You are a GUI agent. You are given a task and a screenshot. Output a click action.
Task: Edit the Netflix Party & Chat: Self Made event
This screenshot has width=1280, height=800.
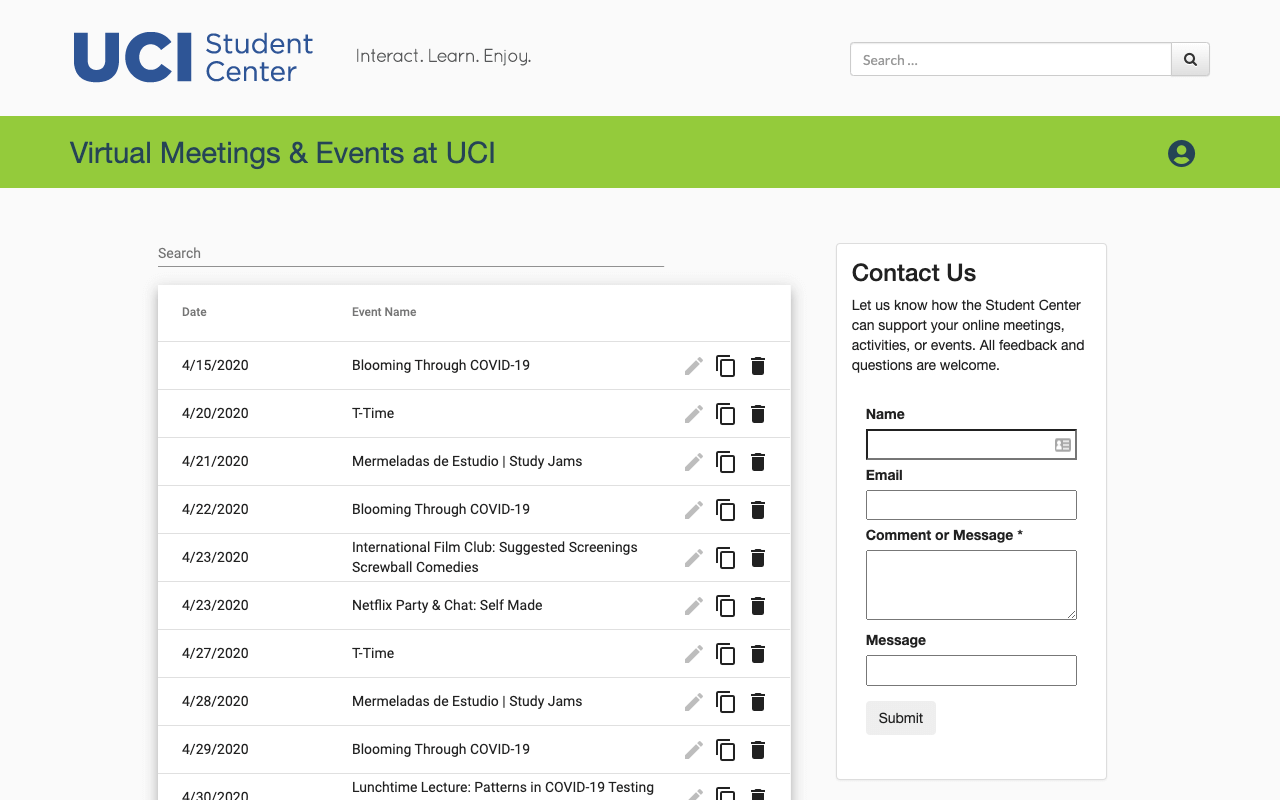click(694, 605)
